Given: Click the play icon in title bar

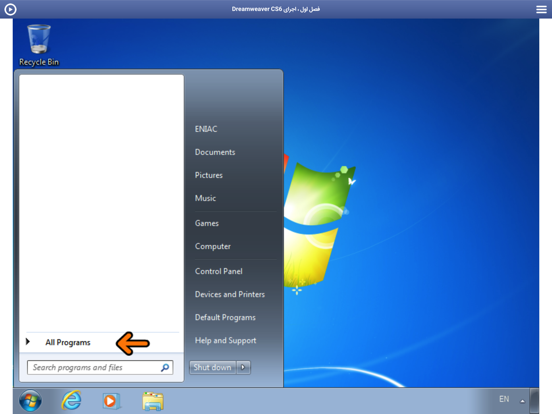Looking at the screenshot, I should coord(10,9).
